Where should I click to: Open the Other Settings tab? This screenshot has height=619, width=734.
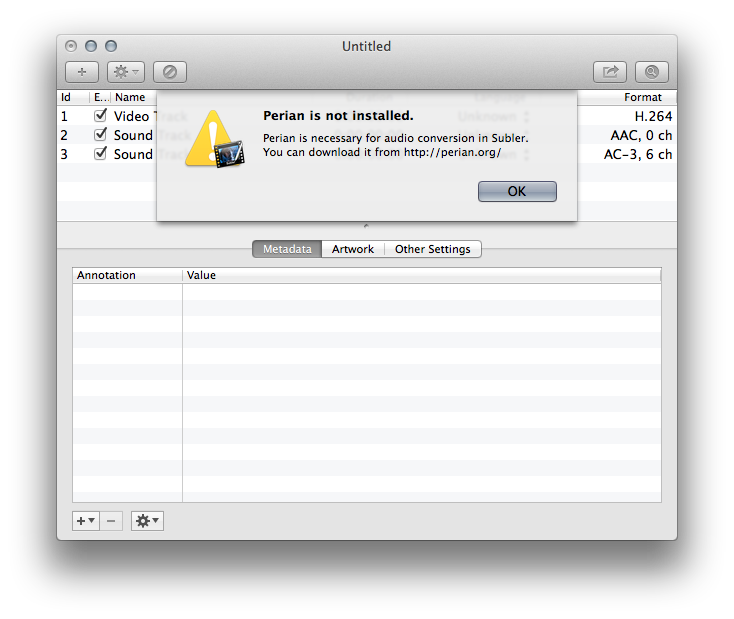point(433,249)
